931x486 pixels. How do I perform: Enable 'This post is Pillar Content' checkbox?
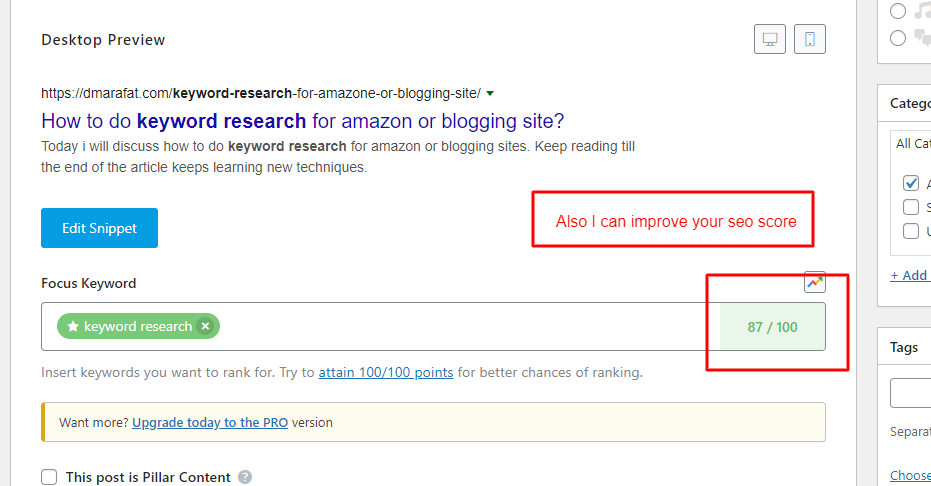click(49, 477)
